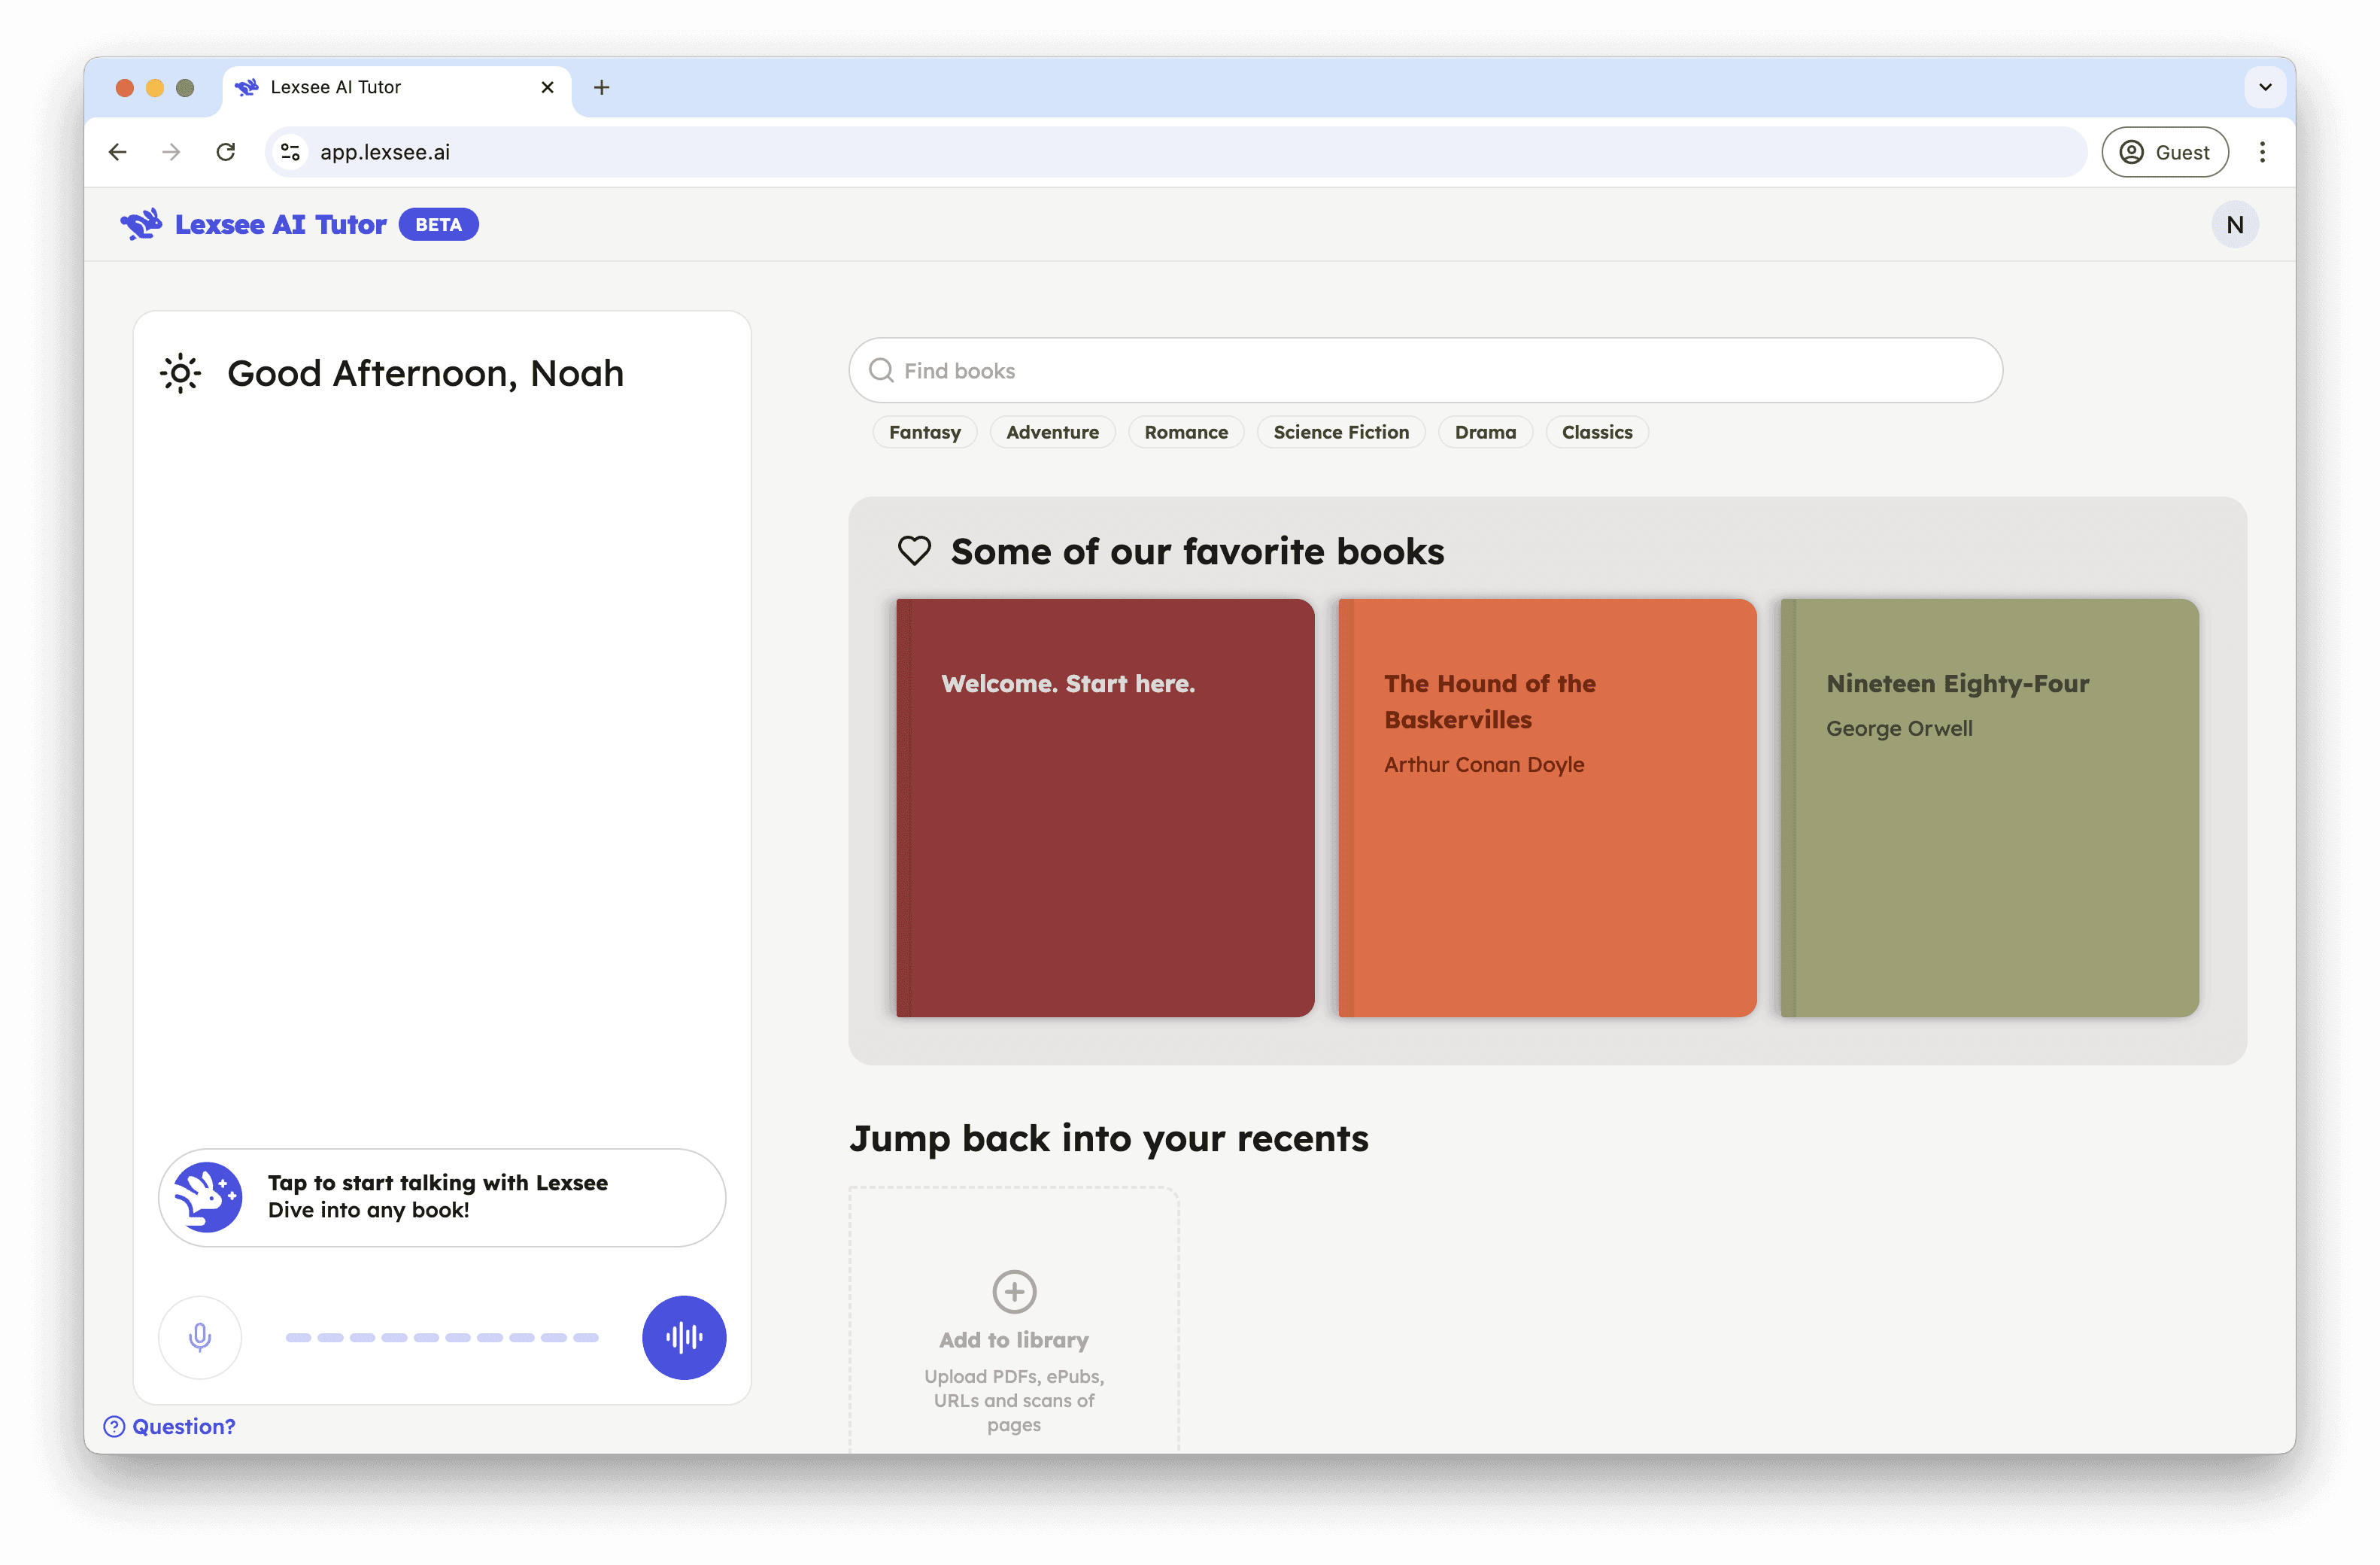Open a new browser tab
Screen dimensions: 2380x1565
[601, 87]
